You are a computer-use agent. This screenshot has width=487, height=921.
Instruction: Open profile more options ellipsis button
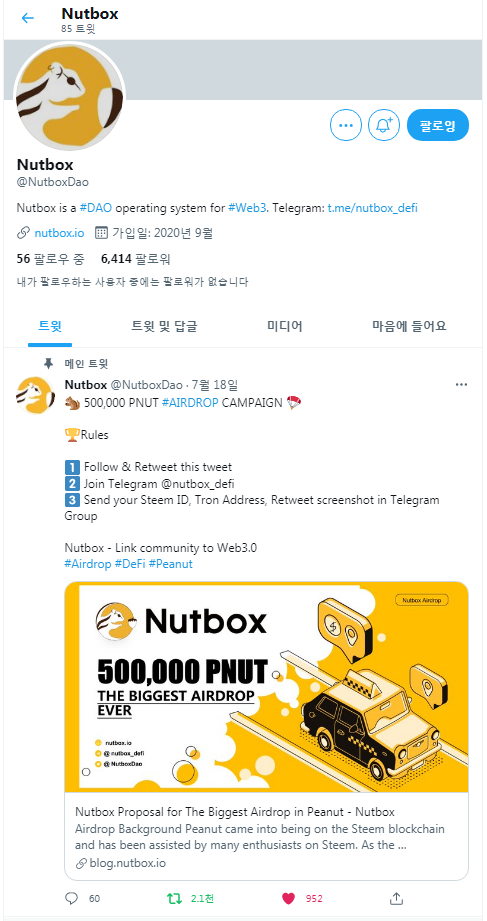point(345,125)
